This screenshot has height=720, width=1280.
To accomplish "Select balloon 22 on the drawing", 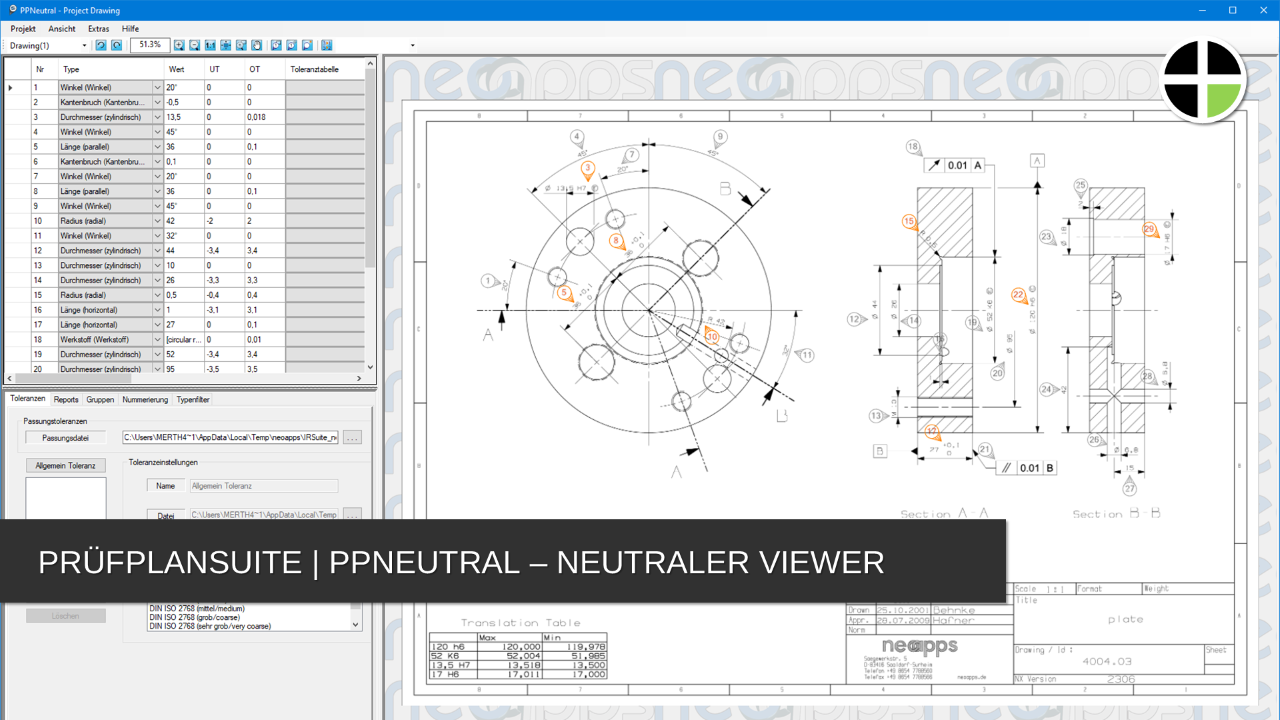I will tap(1018, 295).
